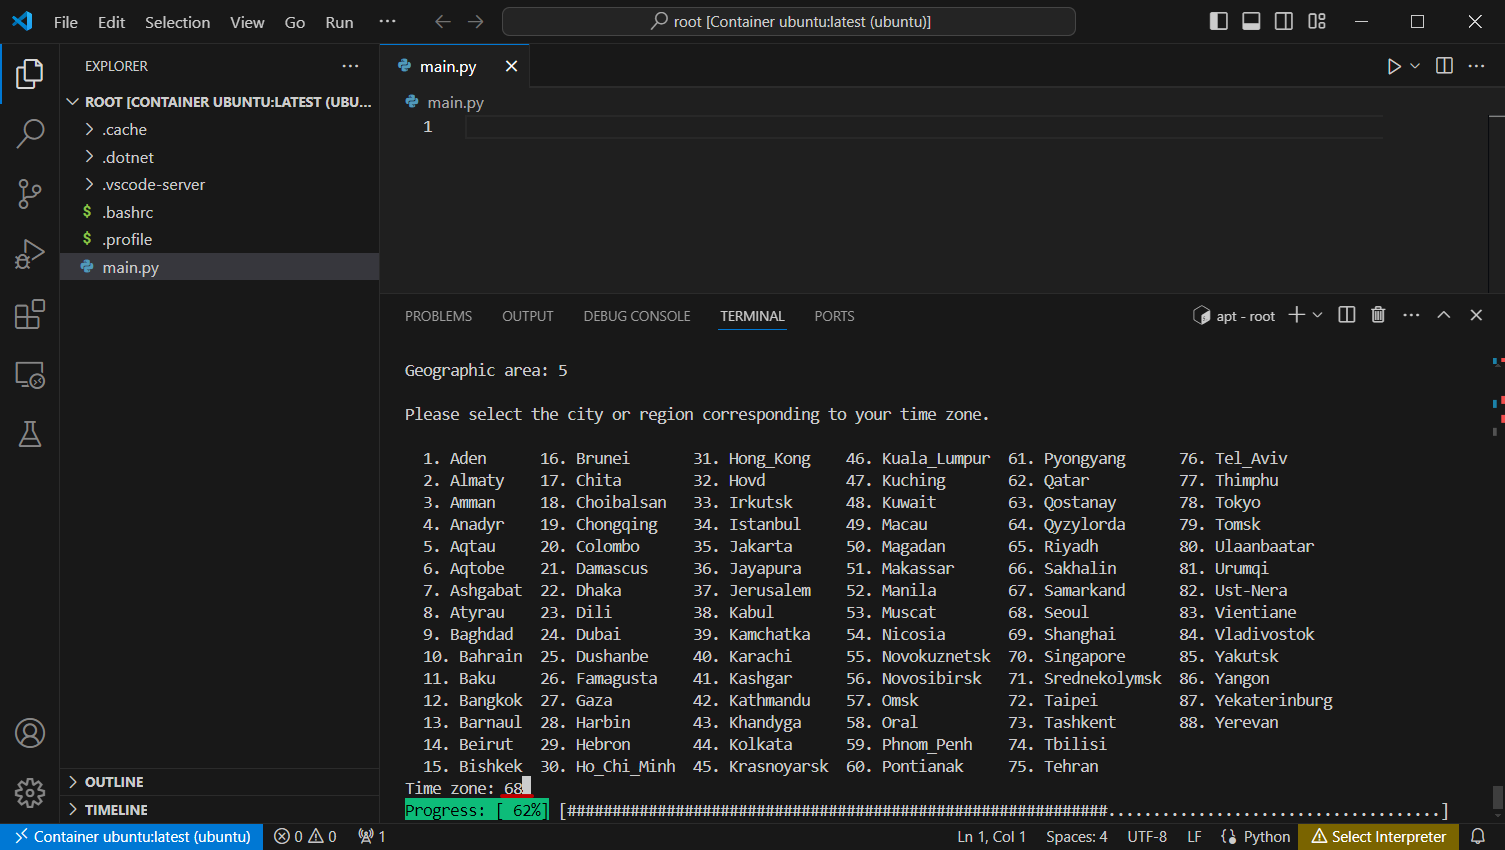
Task: Open run options dropdown next to play button
Action: pyautogui.click(x=1415, y=66)
